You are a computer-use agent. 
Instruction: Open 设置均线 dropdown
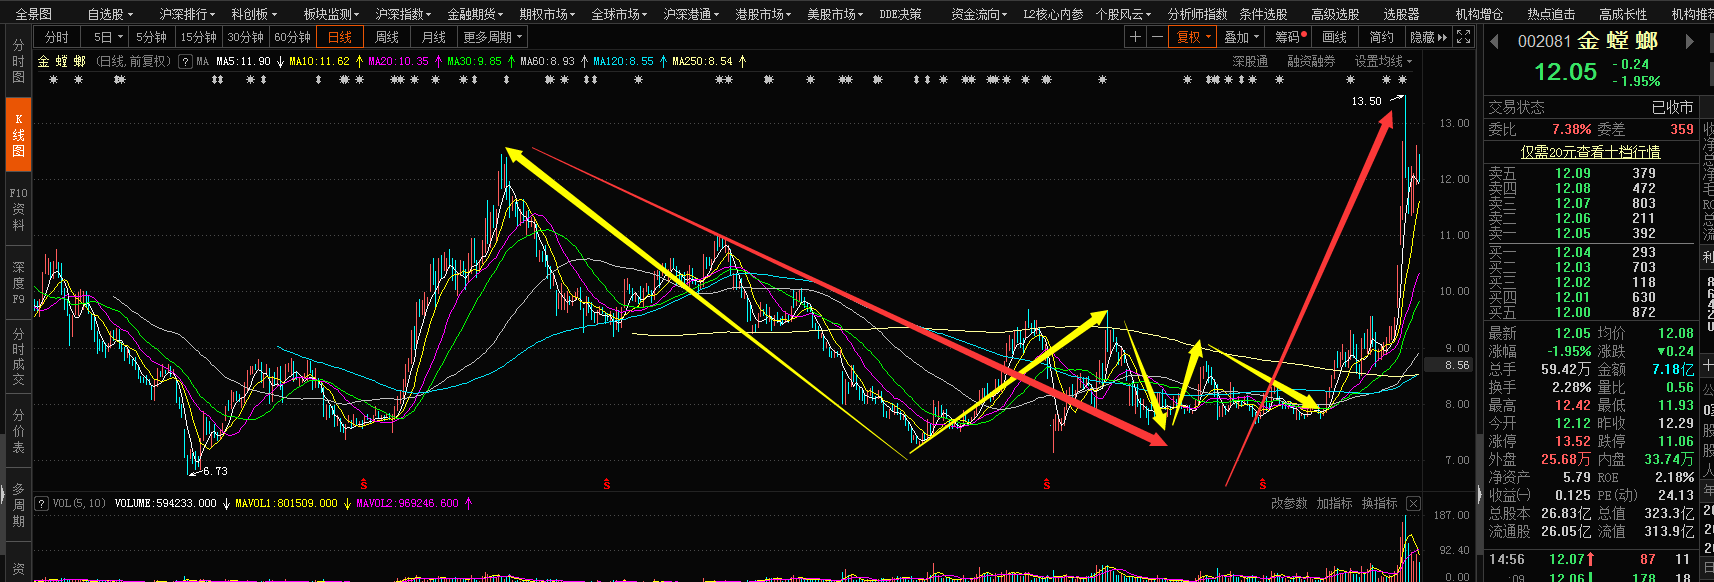1383,61
